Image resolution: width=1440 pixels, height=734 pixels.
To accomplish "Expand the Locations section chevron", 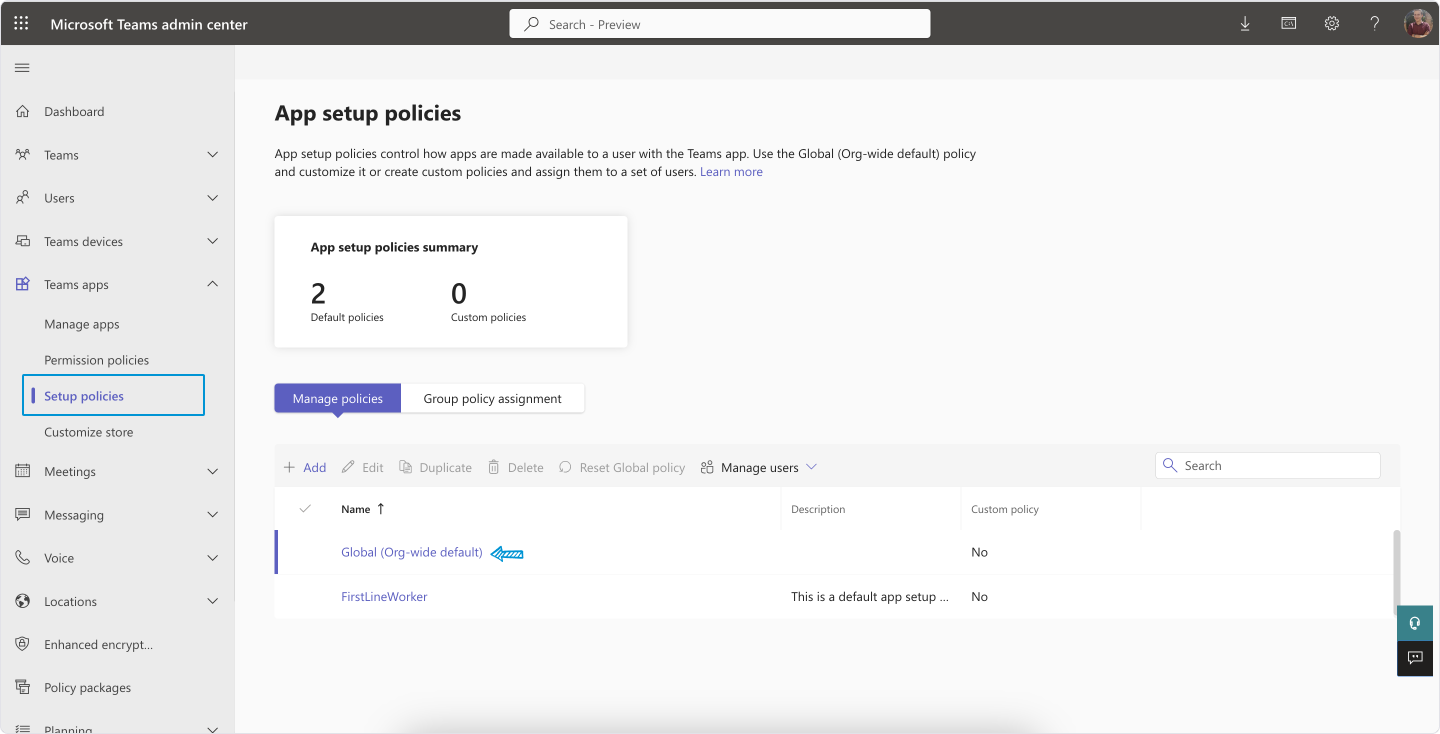I will 212,601.
